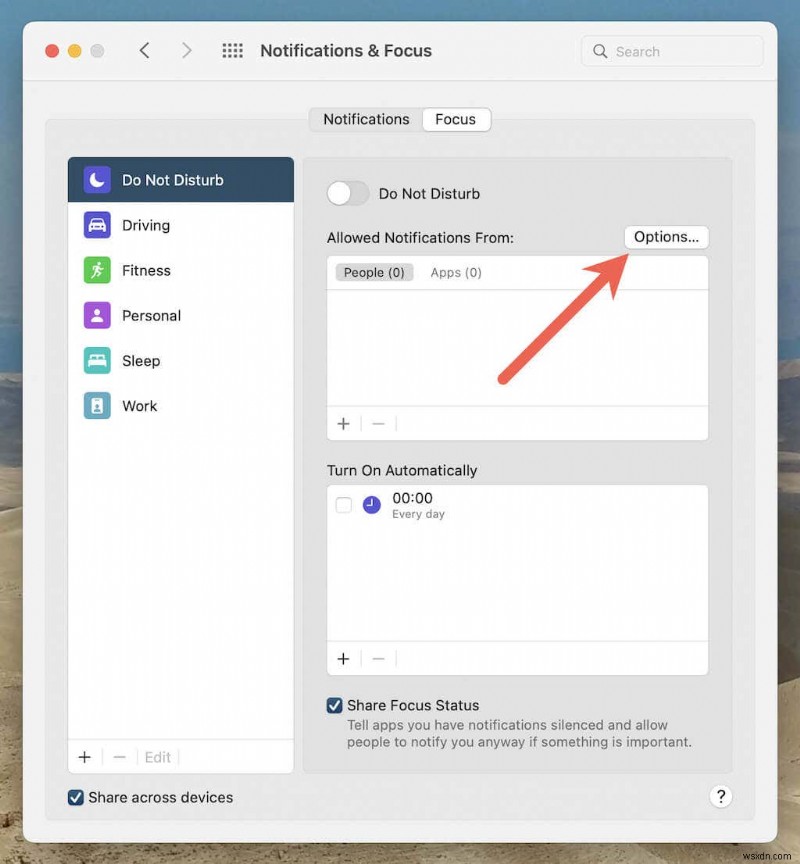Click the show all settings grid icon
This screenshot has height=864, width=800.
coord(232,50)
